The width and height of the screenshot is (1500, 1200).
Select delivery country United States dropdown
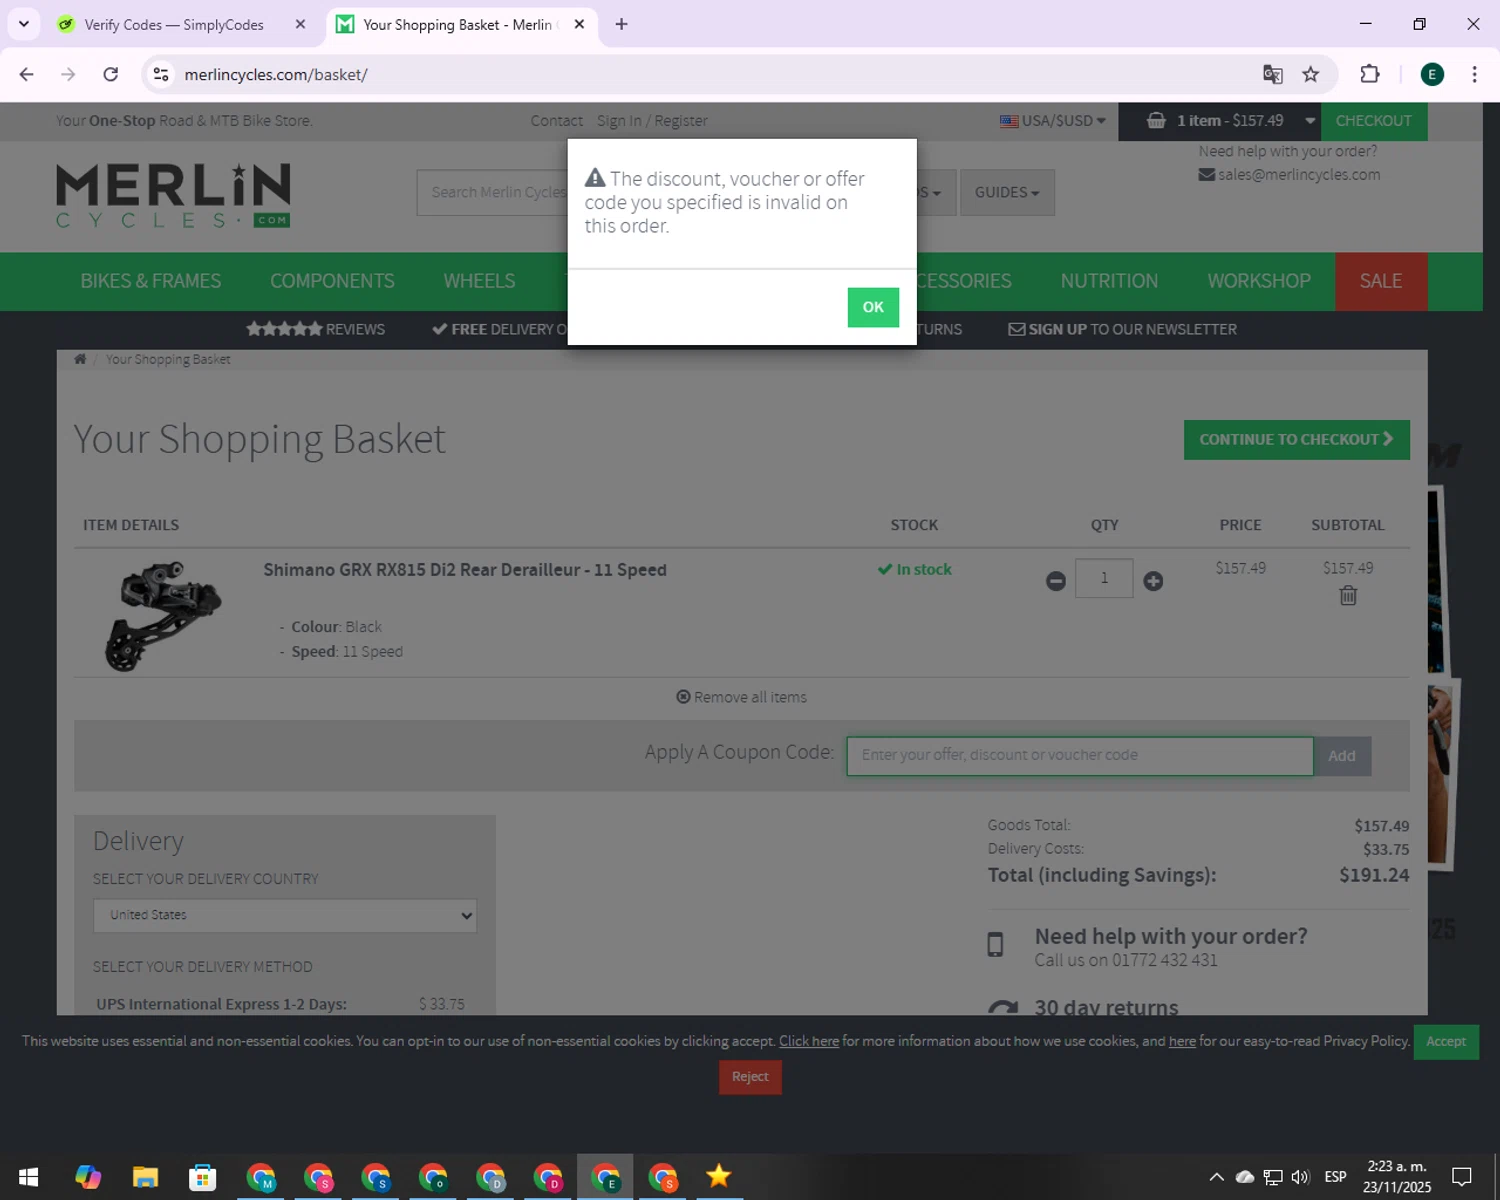tap(285, 915)
